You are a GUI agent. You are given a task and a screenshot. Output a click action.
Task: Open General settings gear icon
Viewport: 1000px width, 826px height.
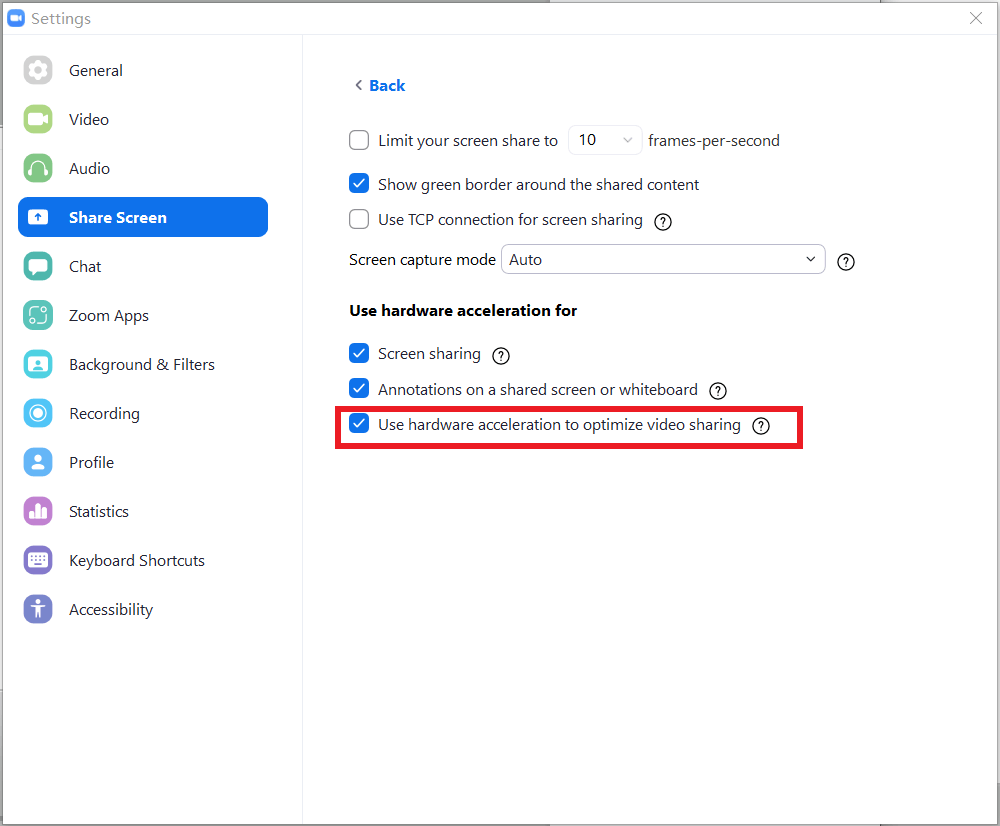click(x=38, y=70)
